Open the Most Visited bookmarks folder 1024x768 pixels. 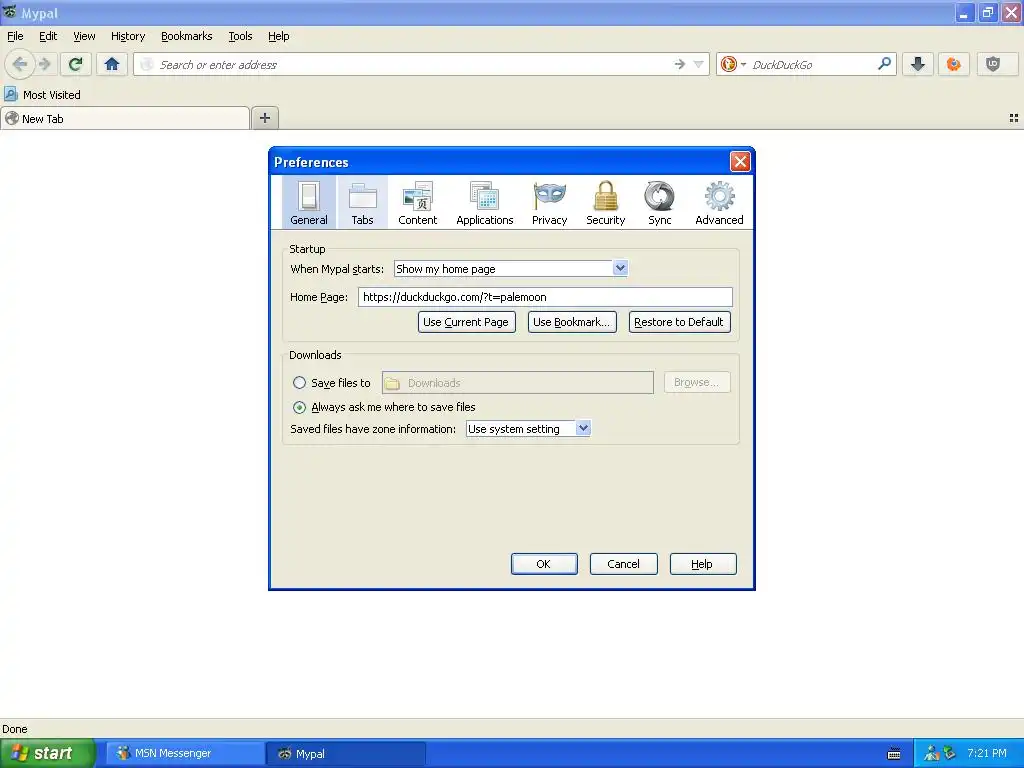(43, 95)
